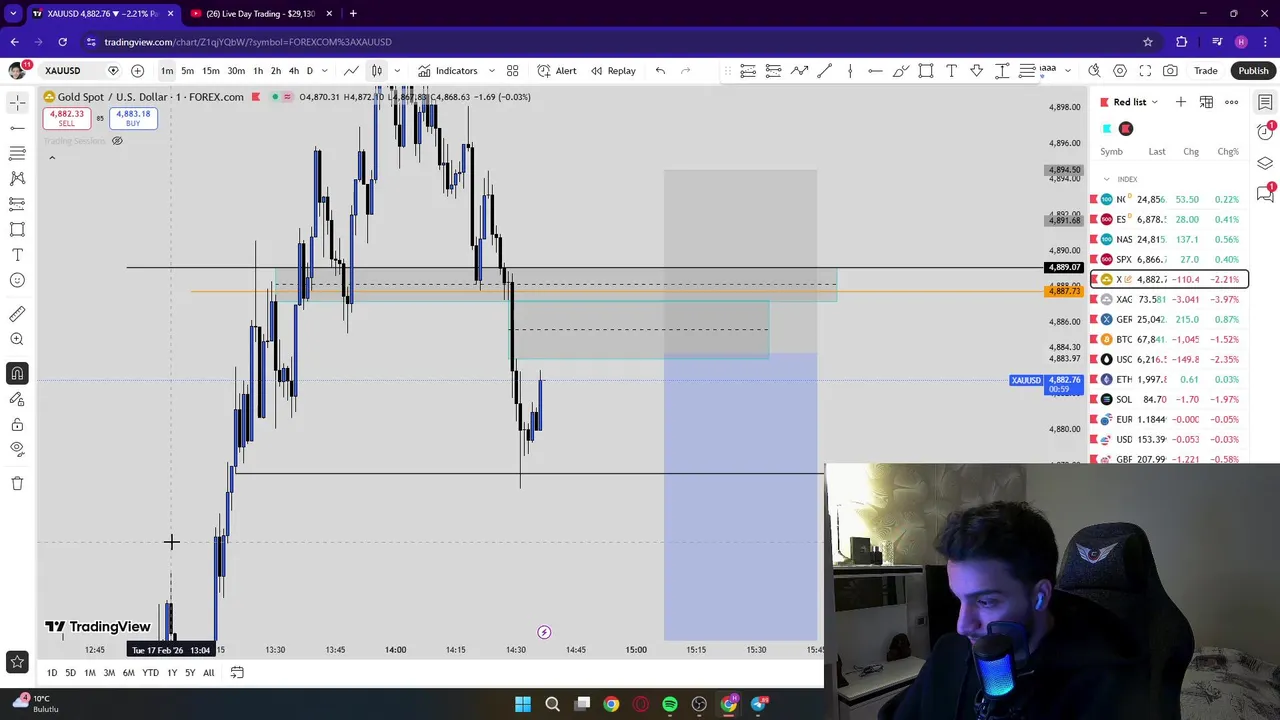1280x720 pixels.
Task: Pick the arrow marker down favorite tool
Action: pyautogui.click(x=976, y=70)
